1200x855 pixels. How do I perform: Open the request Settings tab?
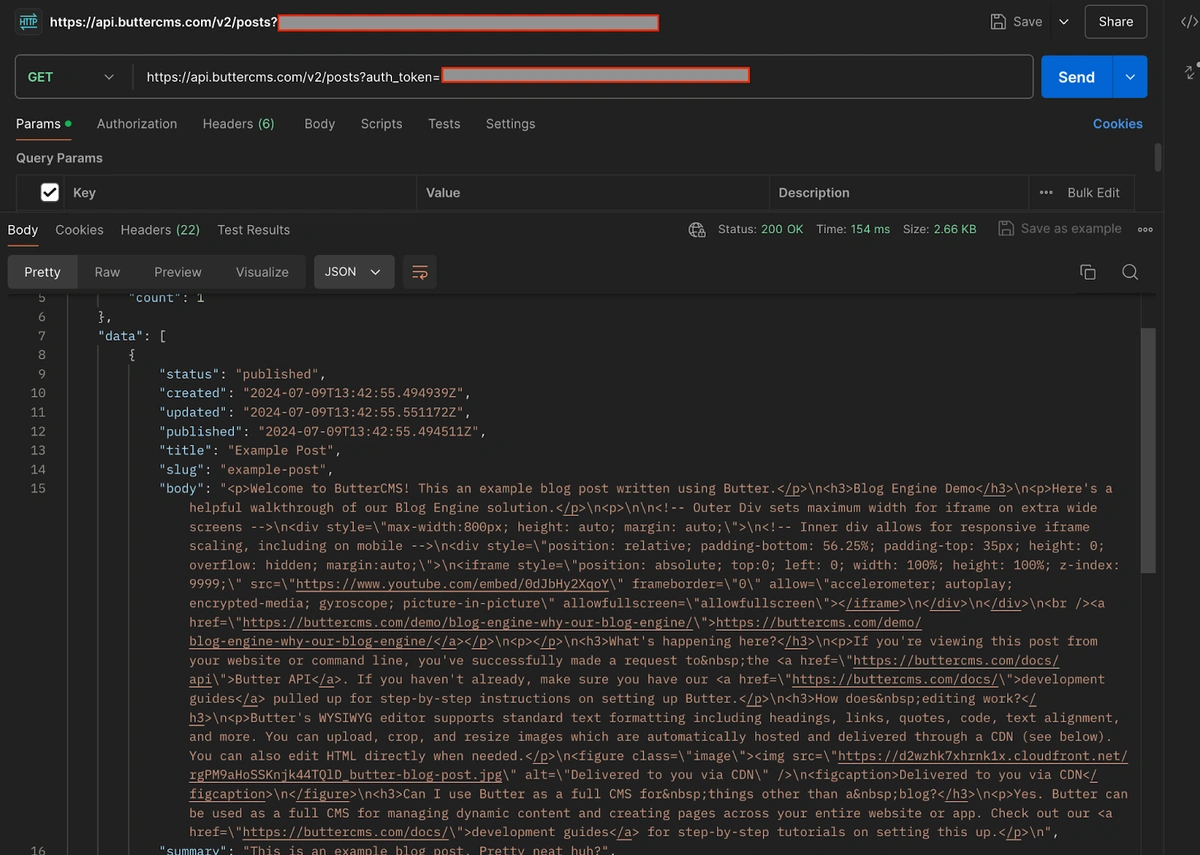[510, 124]
